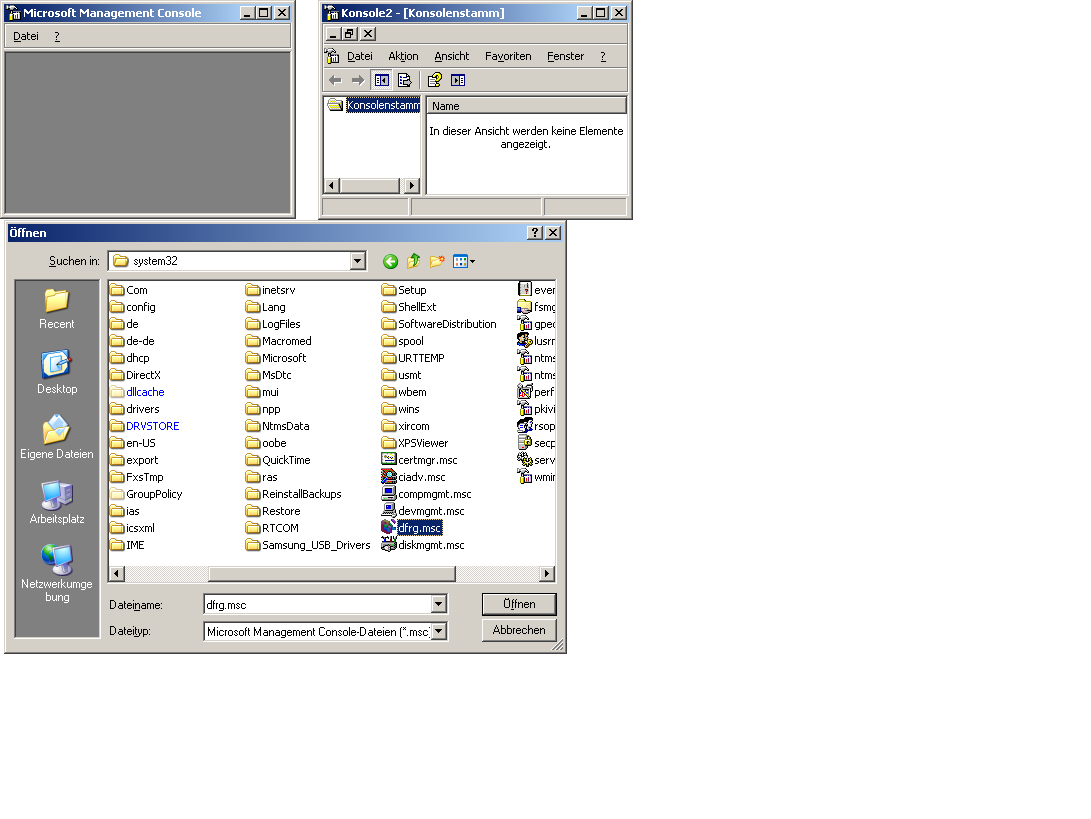Select the drivers folder
The width and height of the screenshot is (1091, 819).
coord(135,409)
